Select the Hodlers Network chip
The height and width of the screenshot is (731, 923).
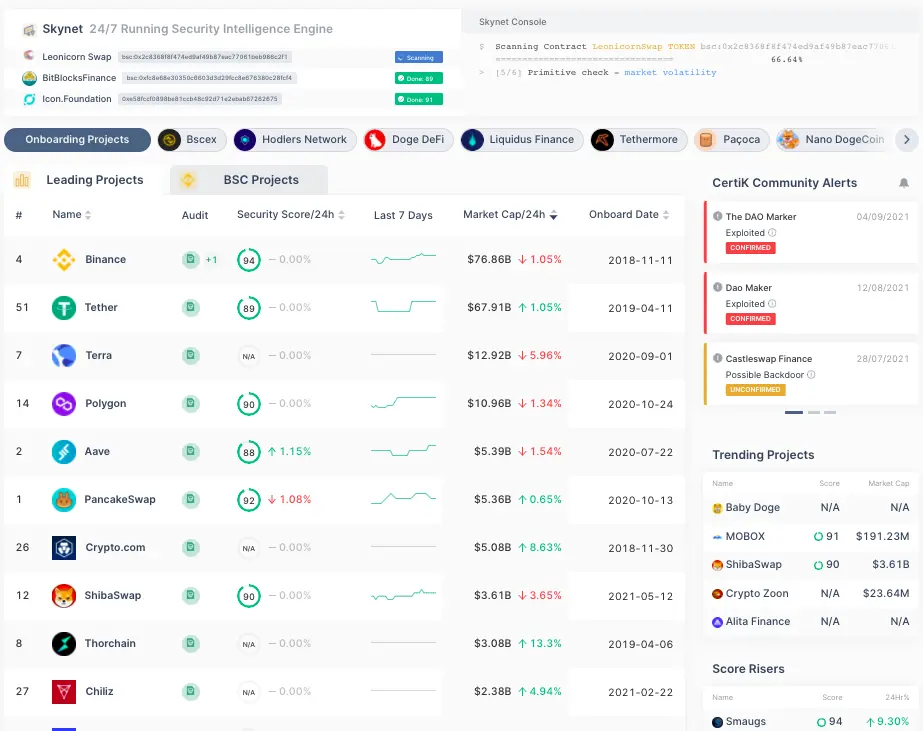pyautogui.click(x=295, y=140)
